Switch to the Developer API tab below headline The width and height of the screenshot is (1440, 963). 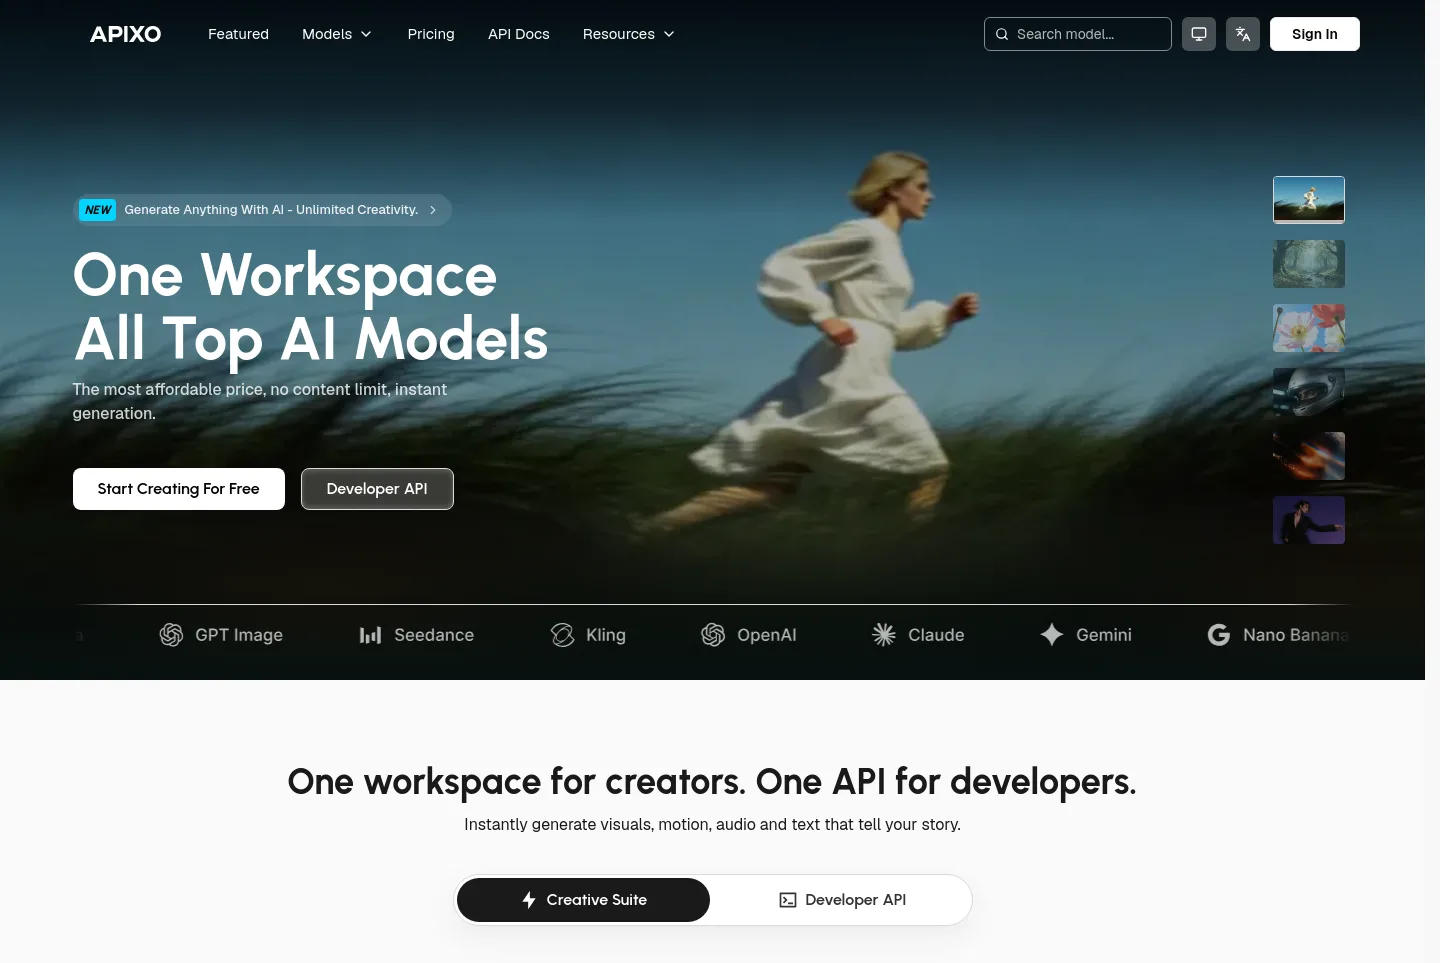click(x=842, y=900)
